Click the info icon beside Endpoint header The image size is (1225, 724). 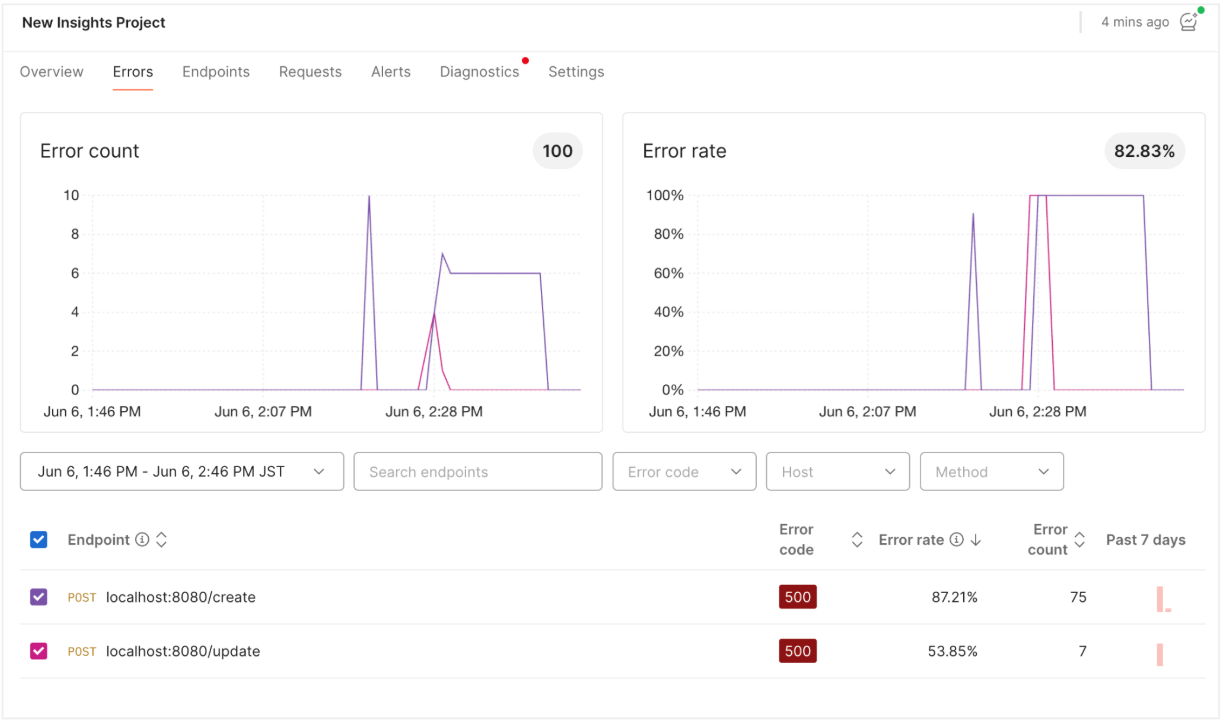[142, 540]
